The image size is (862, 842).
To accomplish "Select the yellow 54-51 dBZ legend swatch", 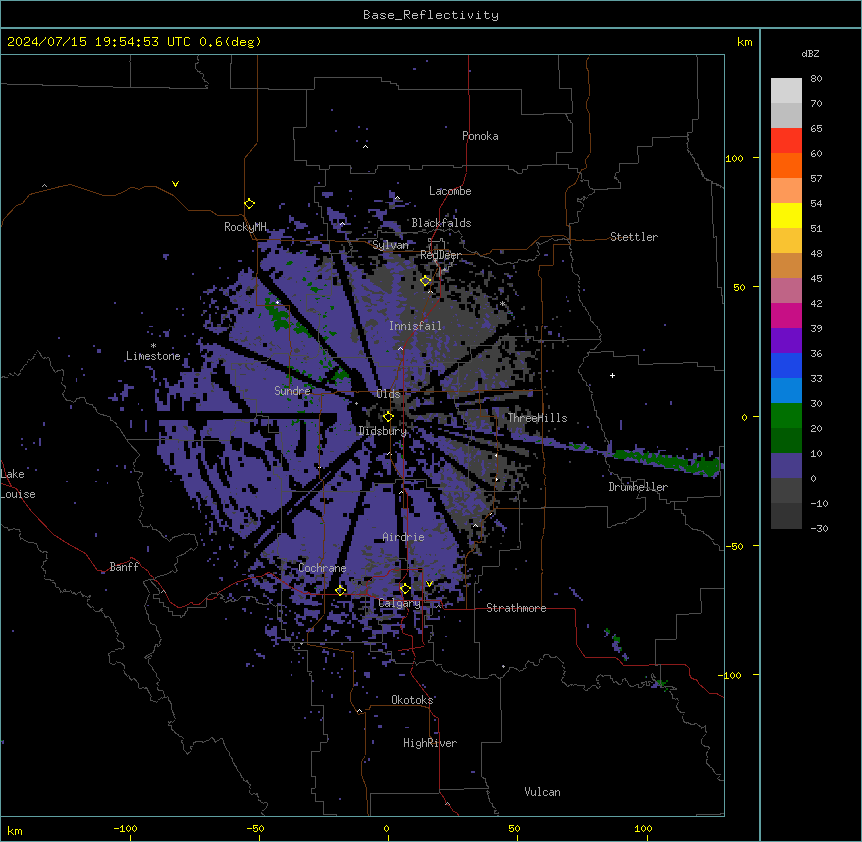I will click(786, 215).
